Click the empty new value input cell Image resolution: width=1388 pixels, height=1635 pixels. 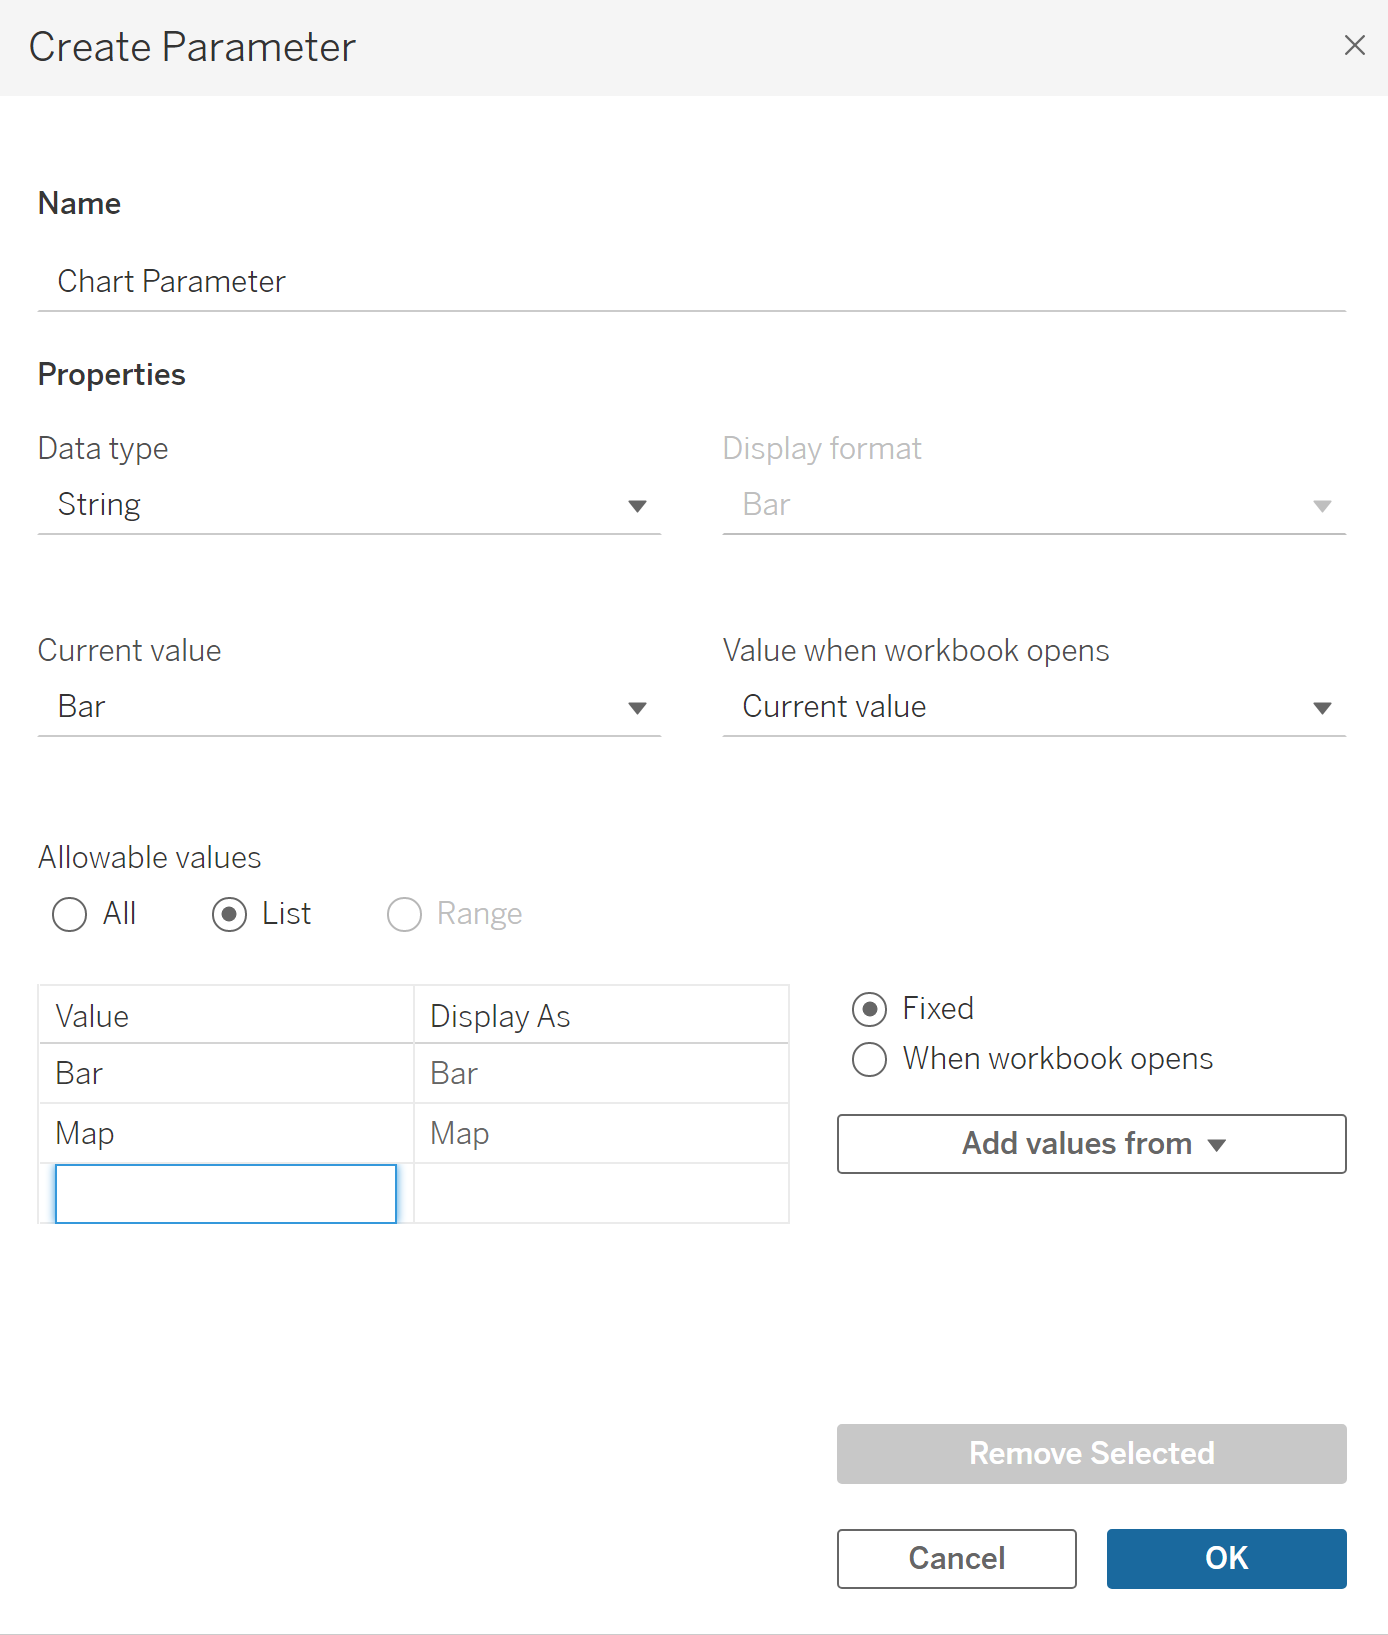225,1194
